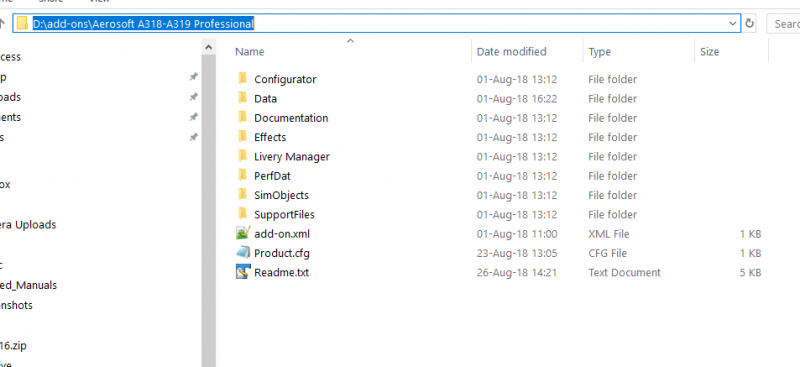Click the navigation up arrow button

pos(2,23)
